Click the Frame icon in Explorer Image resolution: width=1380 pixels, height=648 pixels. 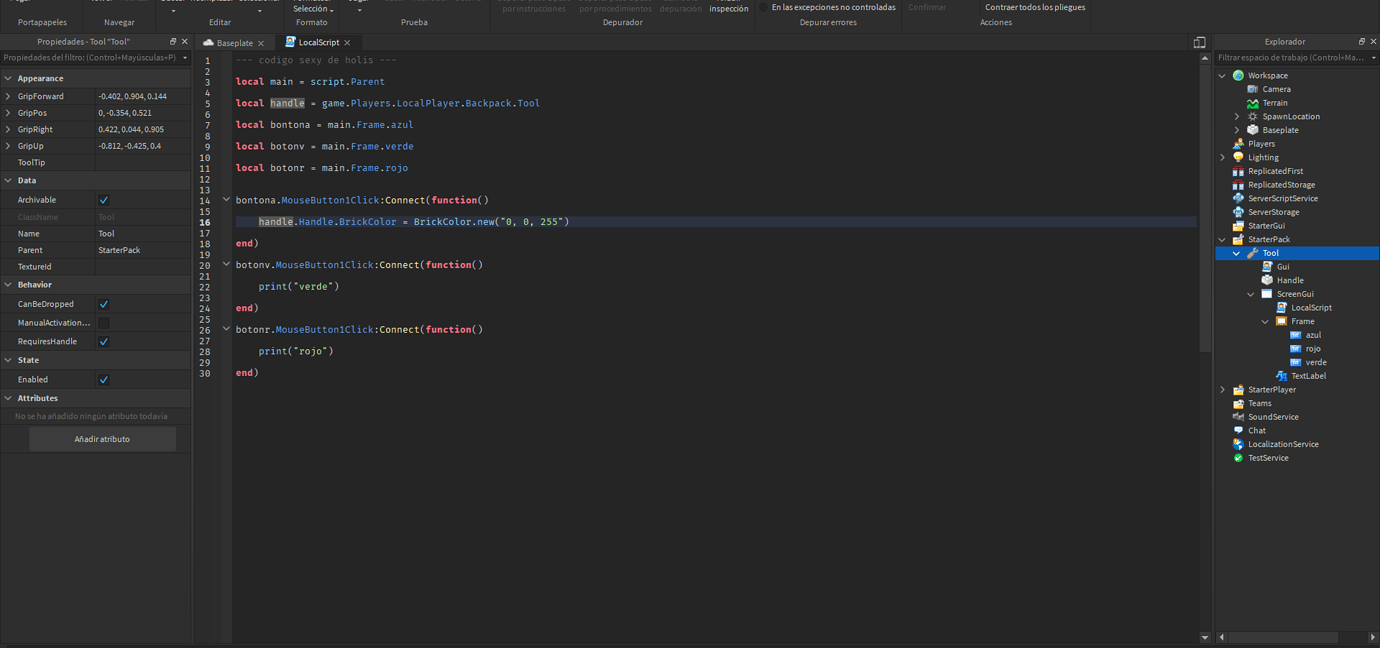click(1281, 321)
